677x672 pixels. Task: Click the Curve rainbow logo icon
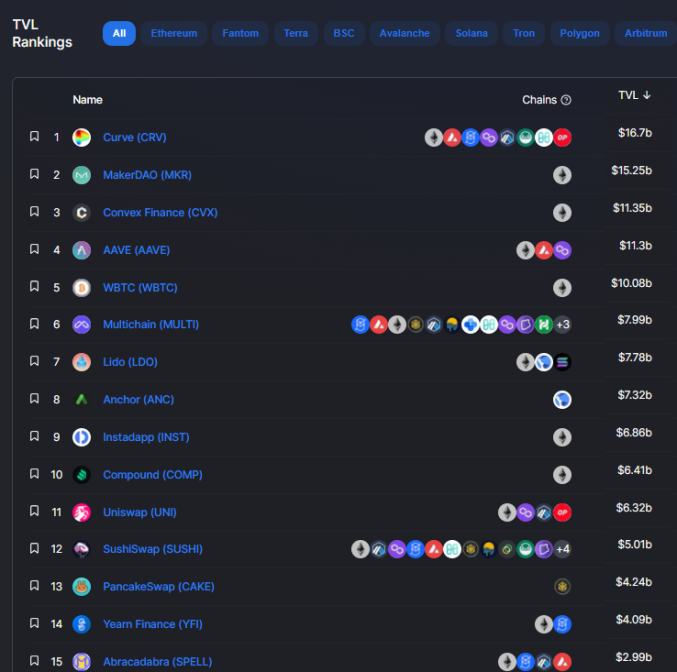[x=81, y=137]
